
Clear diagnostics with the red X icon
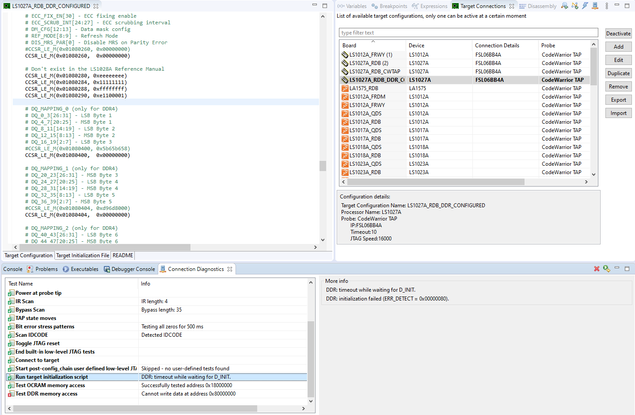pos(597,269)
